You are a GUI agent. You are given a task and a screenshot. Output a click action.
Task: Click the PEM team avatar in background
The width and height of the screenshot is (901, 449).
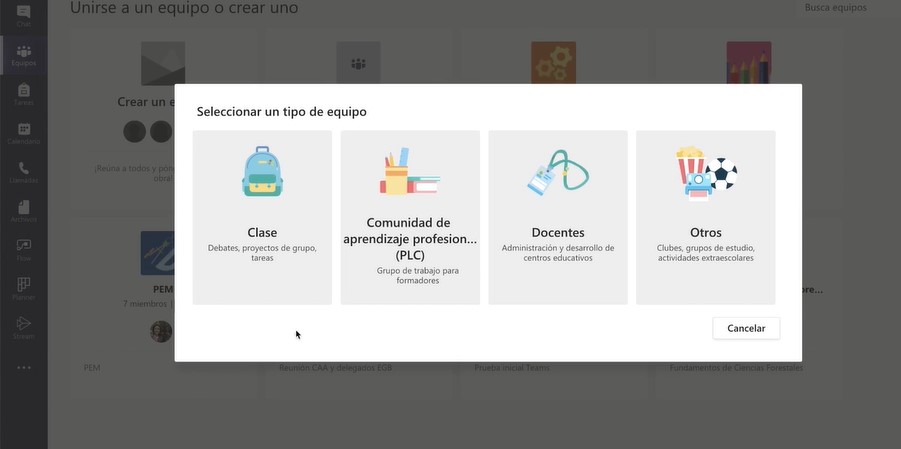pos(158,254)
